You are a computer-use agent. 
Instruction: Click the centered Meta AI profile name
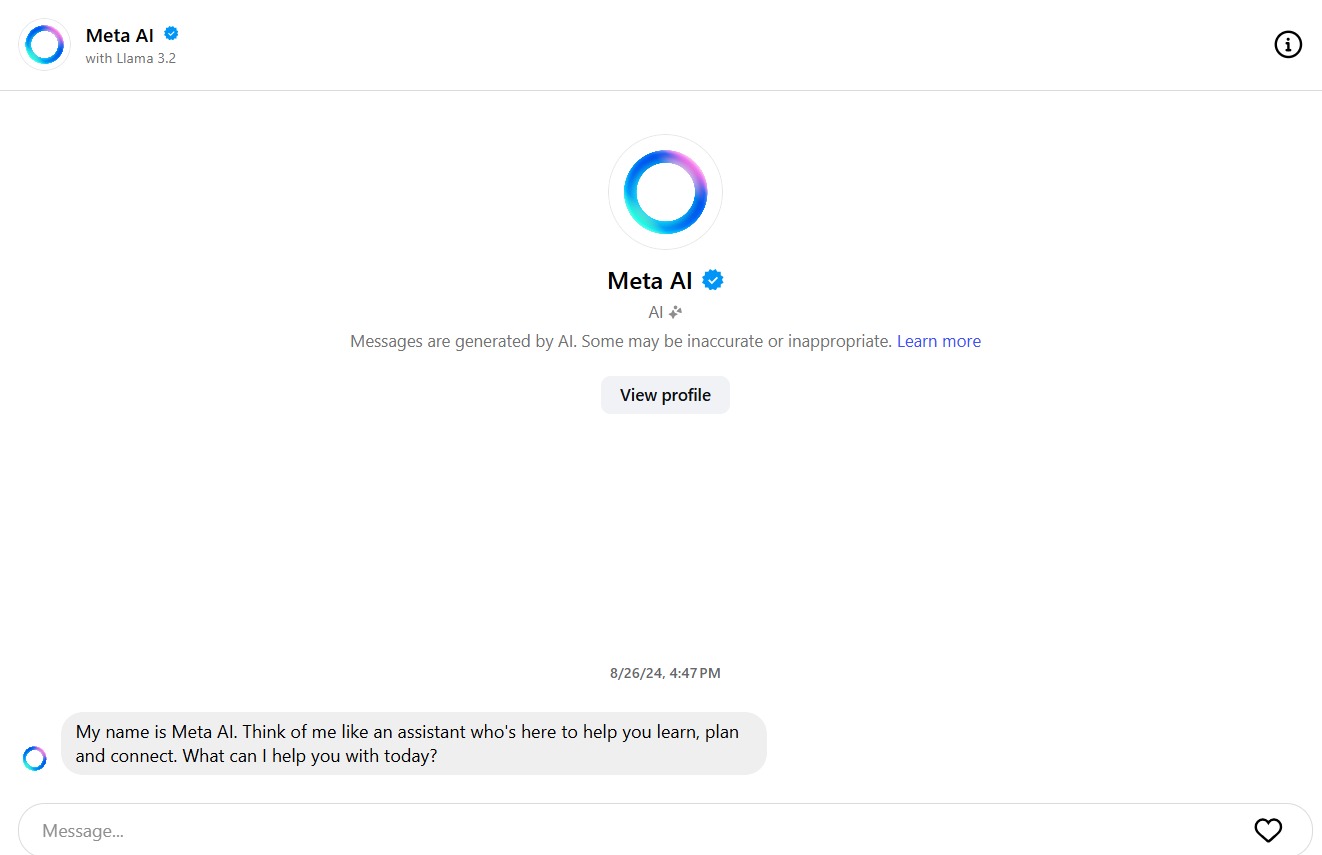click(650, 281)
